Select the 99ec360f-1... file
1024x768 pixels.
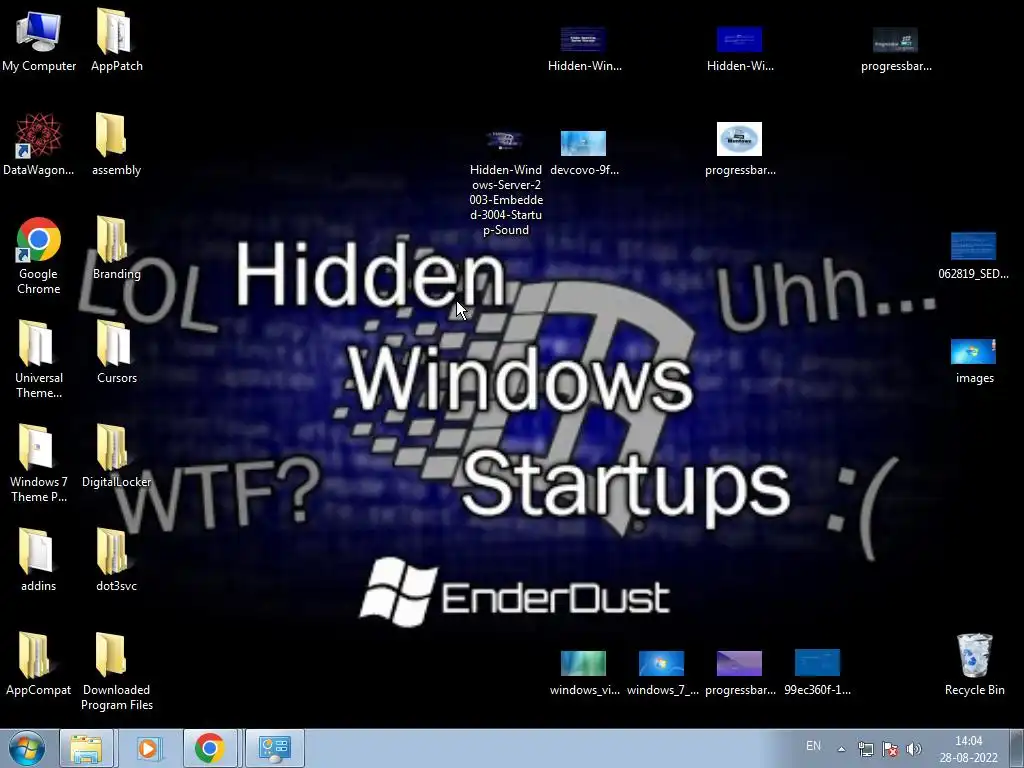(x=818, y=673)
